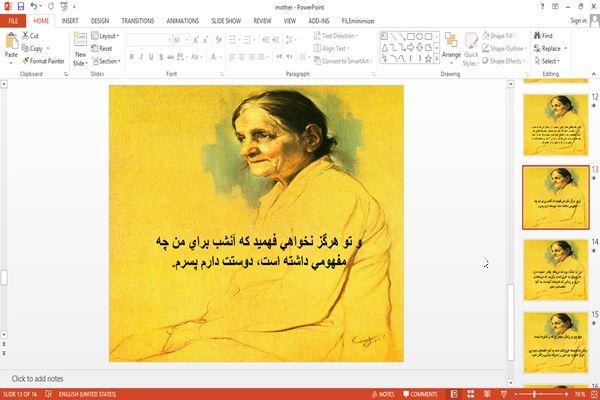This screenshot has height=400, width=600.
Task: Click the spell check status icon
Action: click(49, 394)
